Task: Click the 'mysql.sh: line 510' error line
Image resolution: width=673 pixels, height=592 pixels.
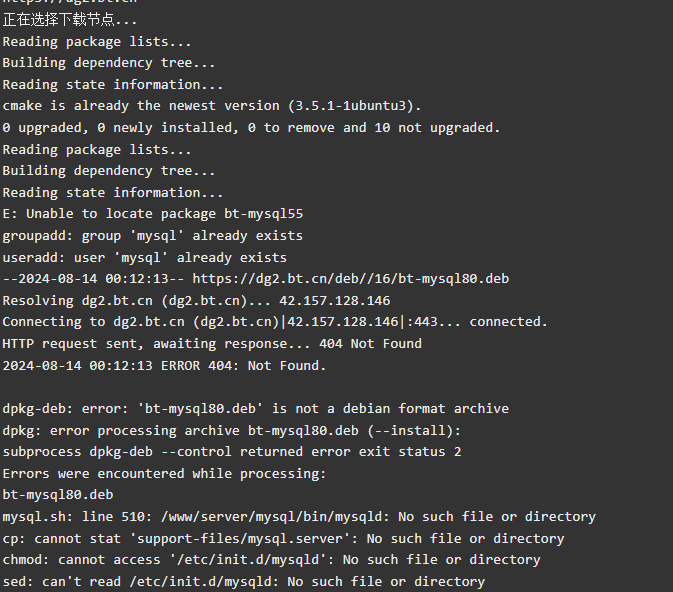Action: pos(299,517)
